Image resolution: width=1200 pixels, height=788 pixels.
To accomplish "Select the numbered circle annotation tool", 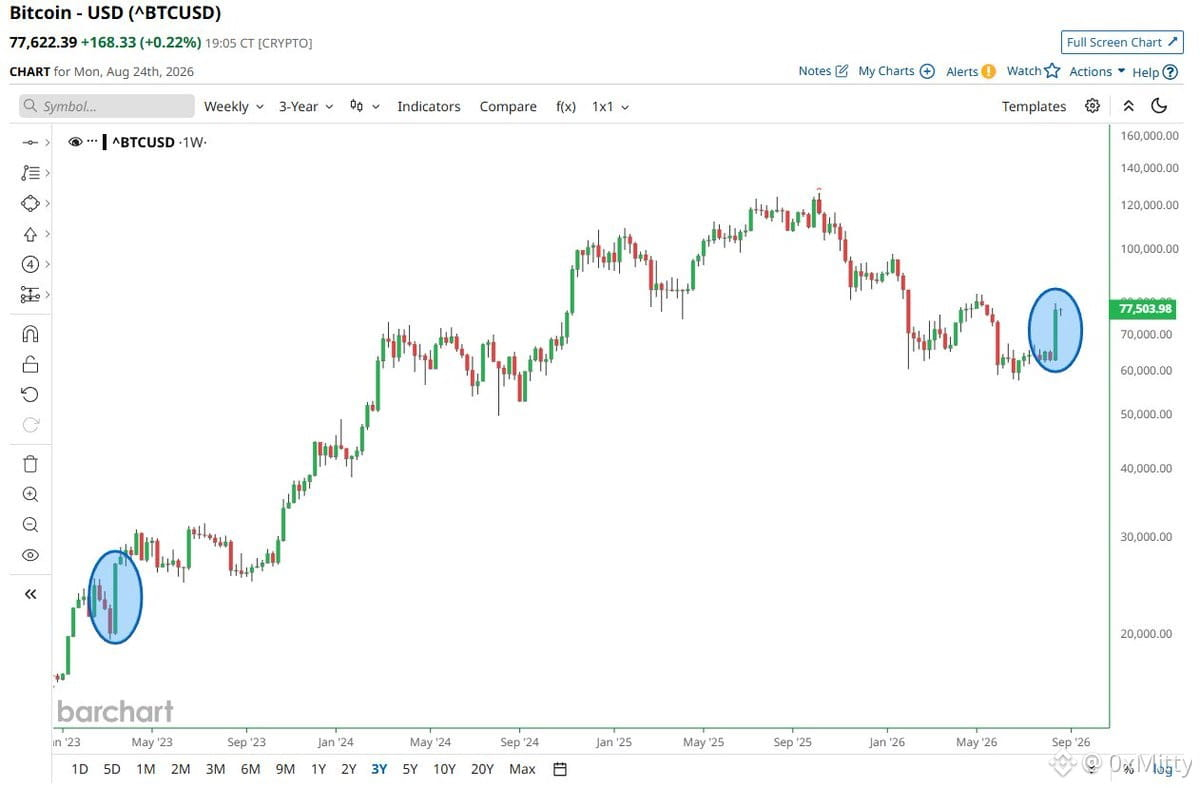I will tap(30, 264).
